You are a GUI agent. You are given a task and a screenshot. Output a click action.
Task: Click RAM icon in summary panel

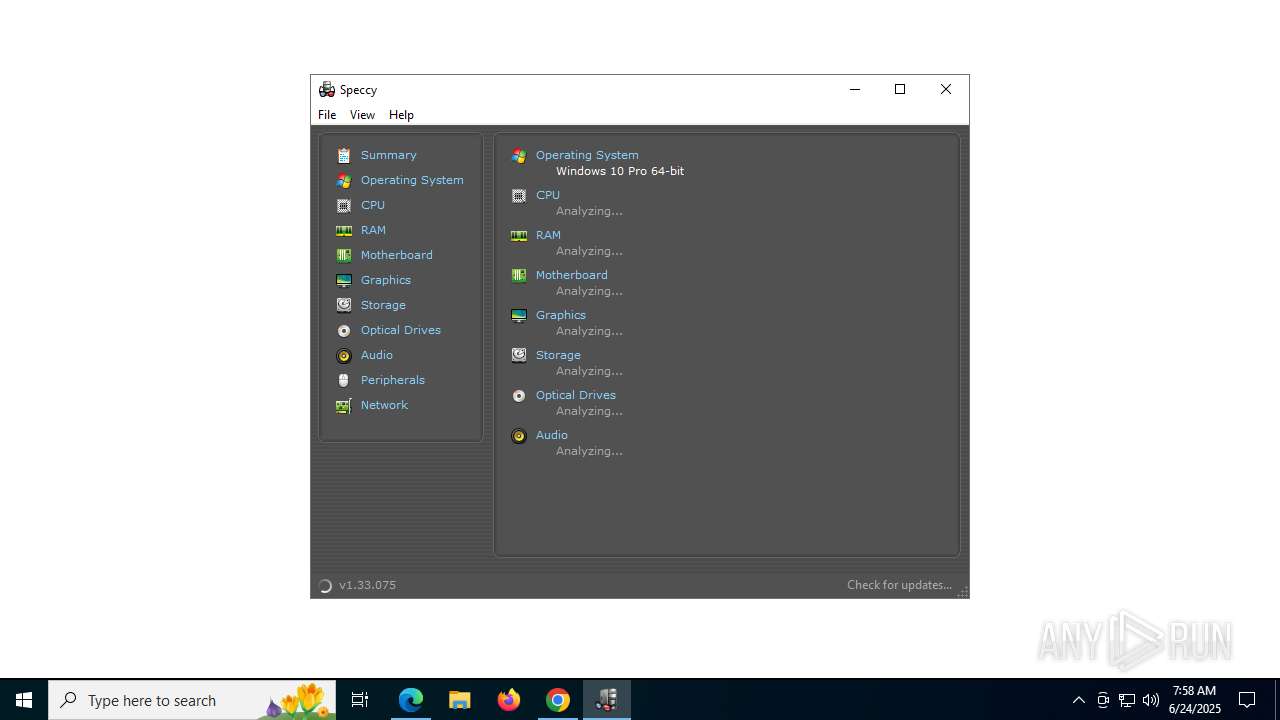click(519, 235)
